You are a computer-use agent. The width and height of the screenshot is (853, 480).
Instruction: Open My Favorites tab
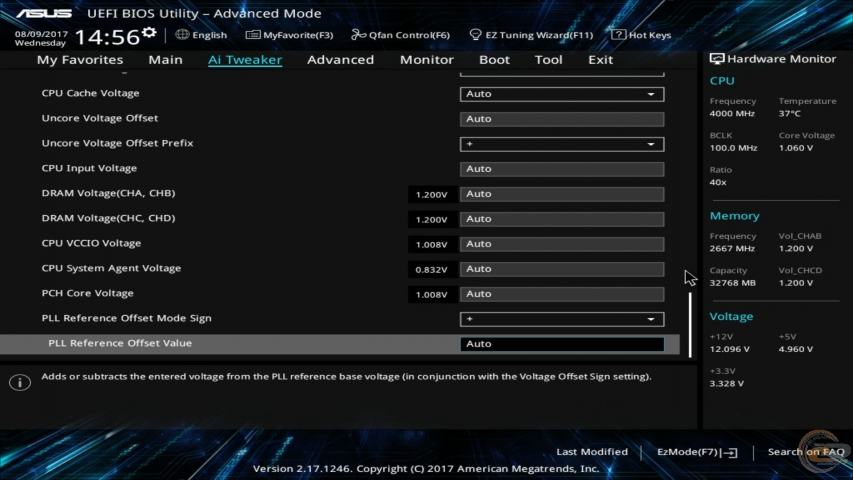80,59
